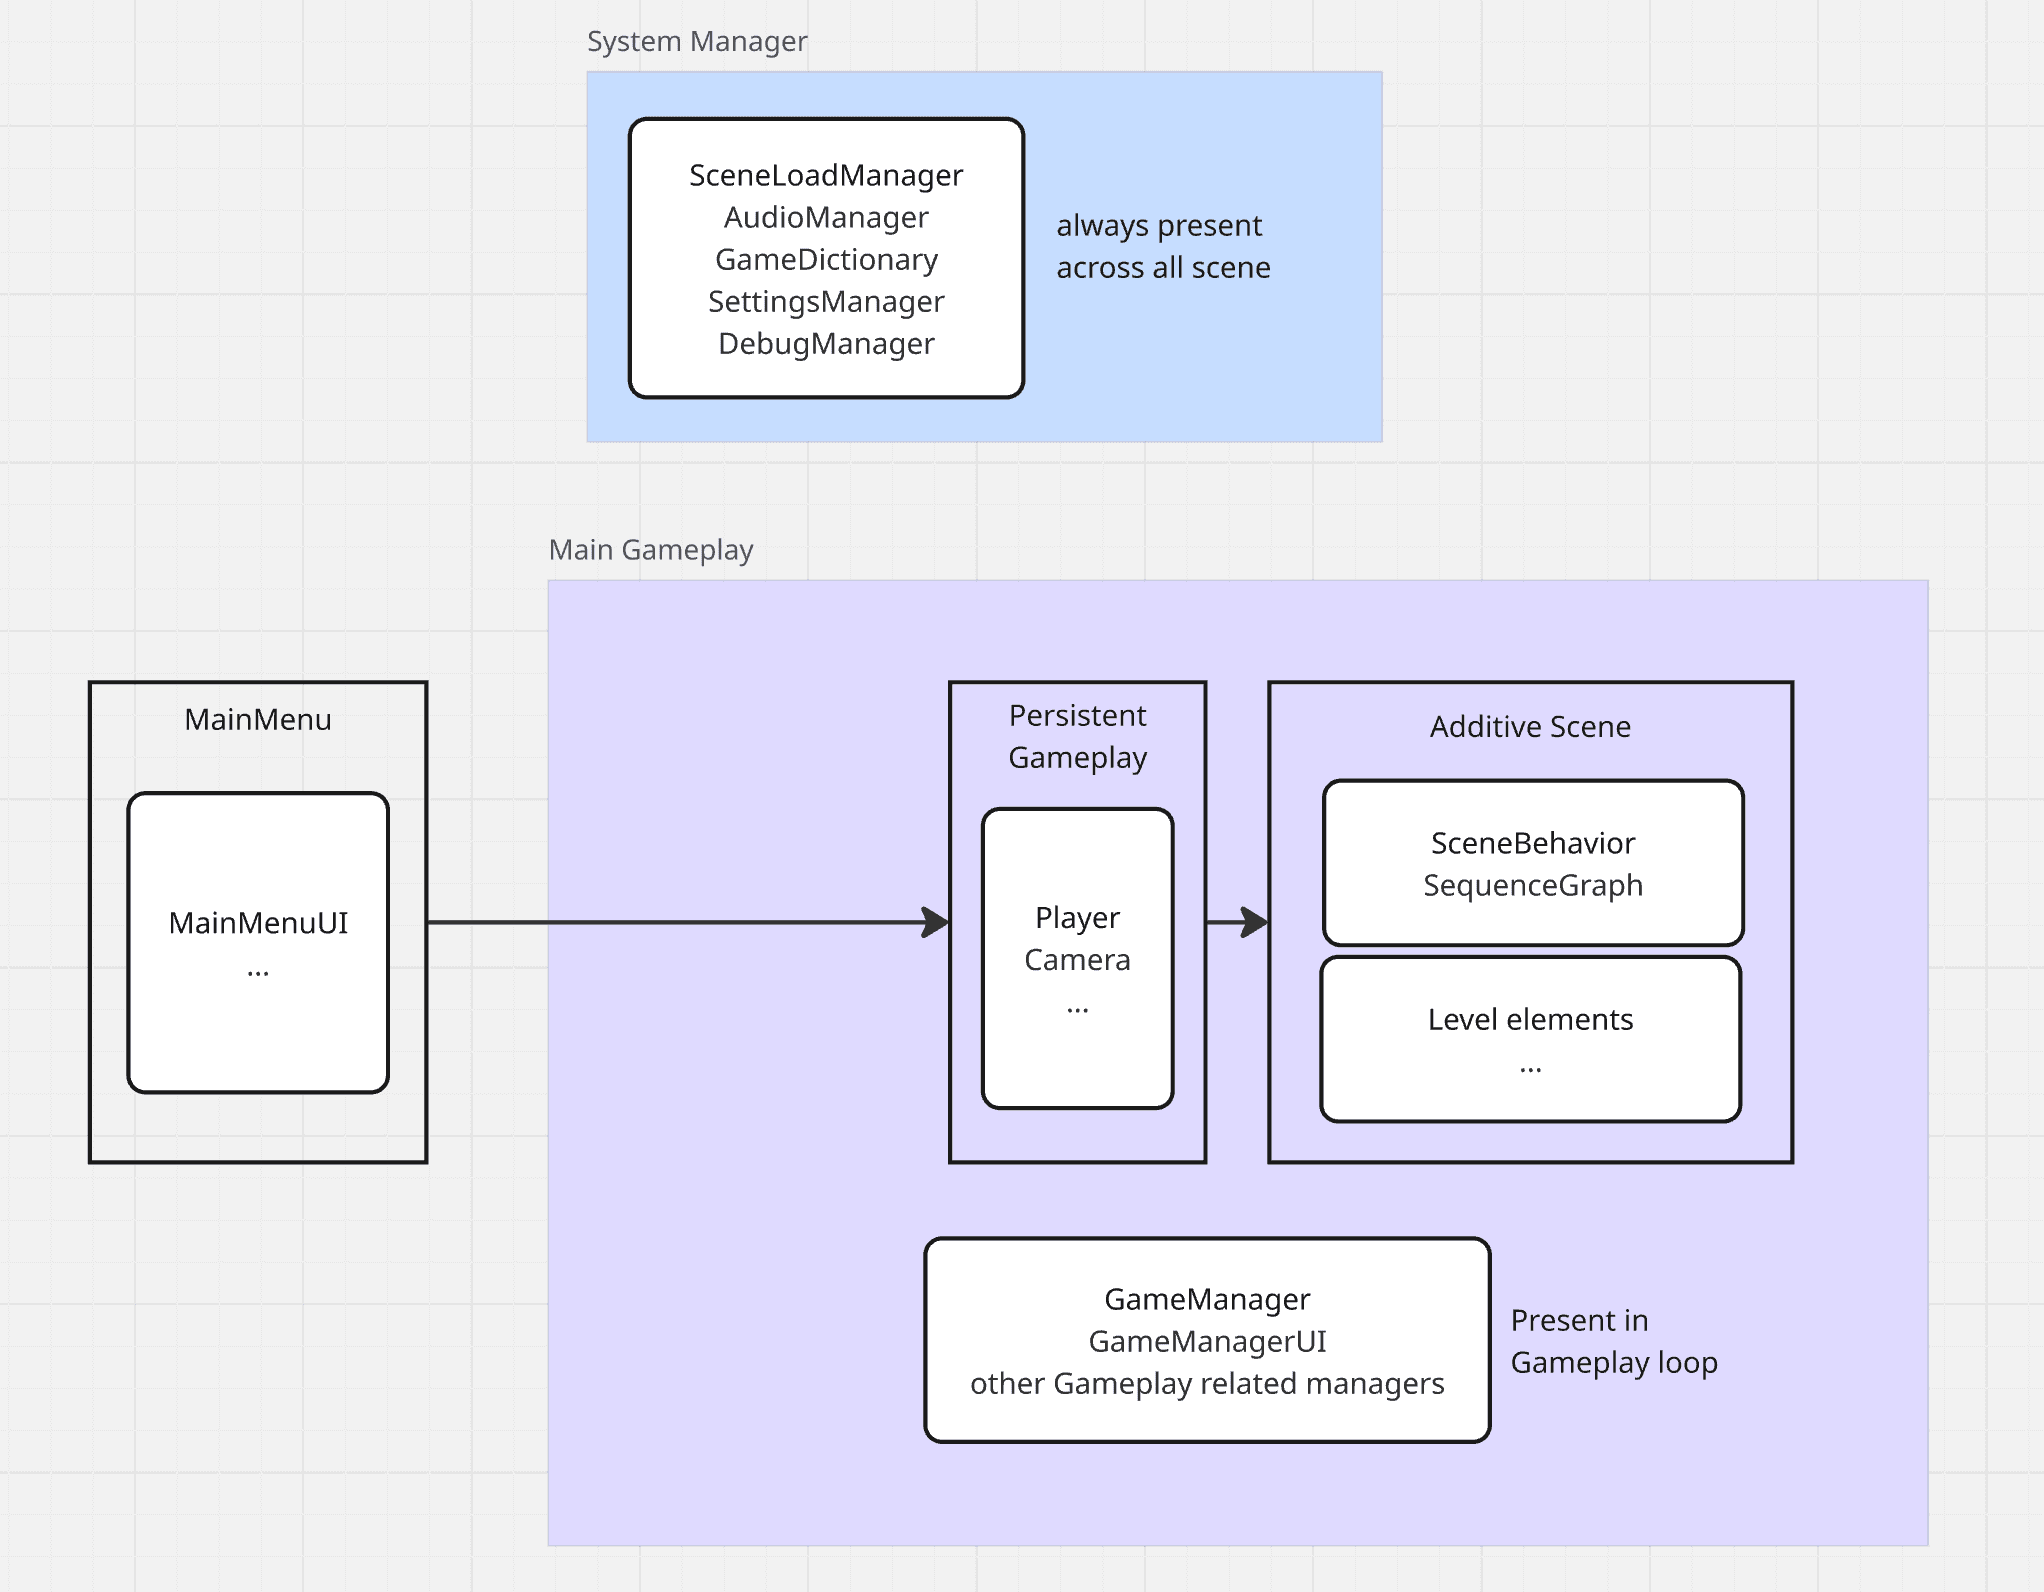Click the Additive Scene heading
Screen dimensions: 2044x1592
click(x=1530, y=726)
